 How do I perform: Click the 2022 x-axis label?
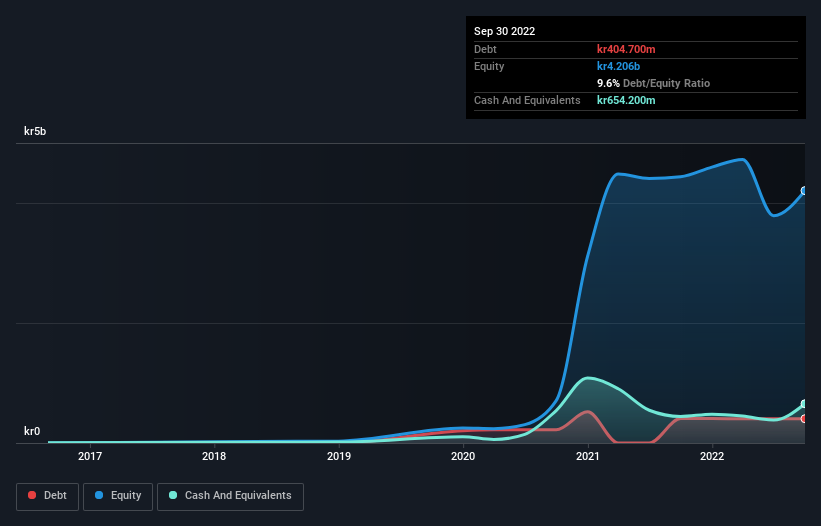(x=712, y=456)
